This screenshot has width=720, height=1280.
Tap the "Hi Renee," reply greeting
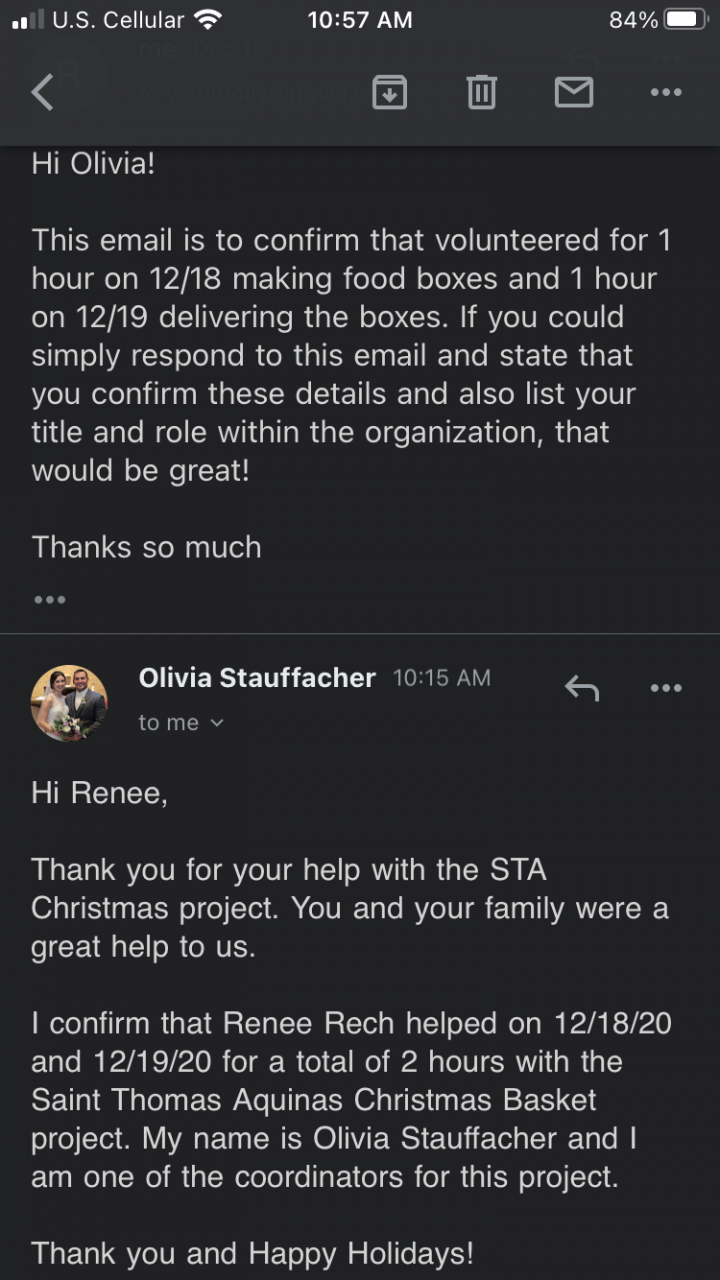point(97,793)
